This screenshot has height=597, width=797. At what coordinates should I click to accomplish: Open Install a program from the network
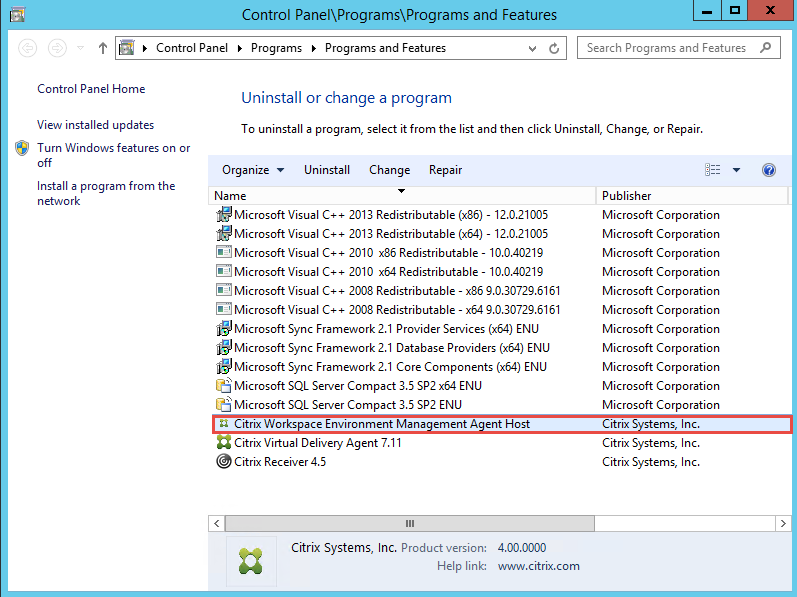(106, 194)
